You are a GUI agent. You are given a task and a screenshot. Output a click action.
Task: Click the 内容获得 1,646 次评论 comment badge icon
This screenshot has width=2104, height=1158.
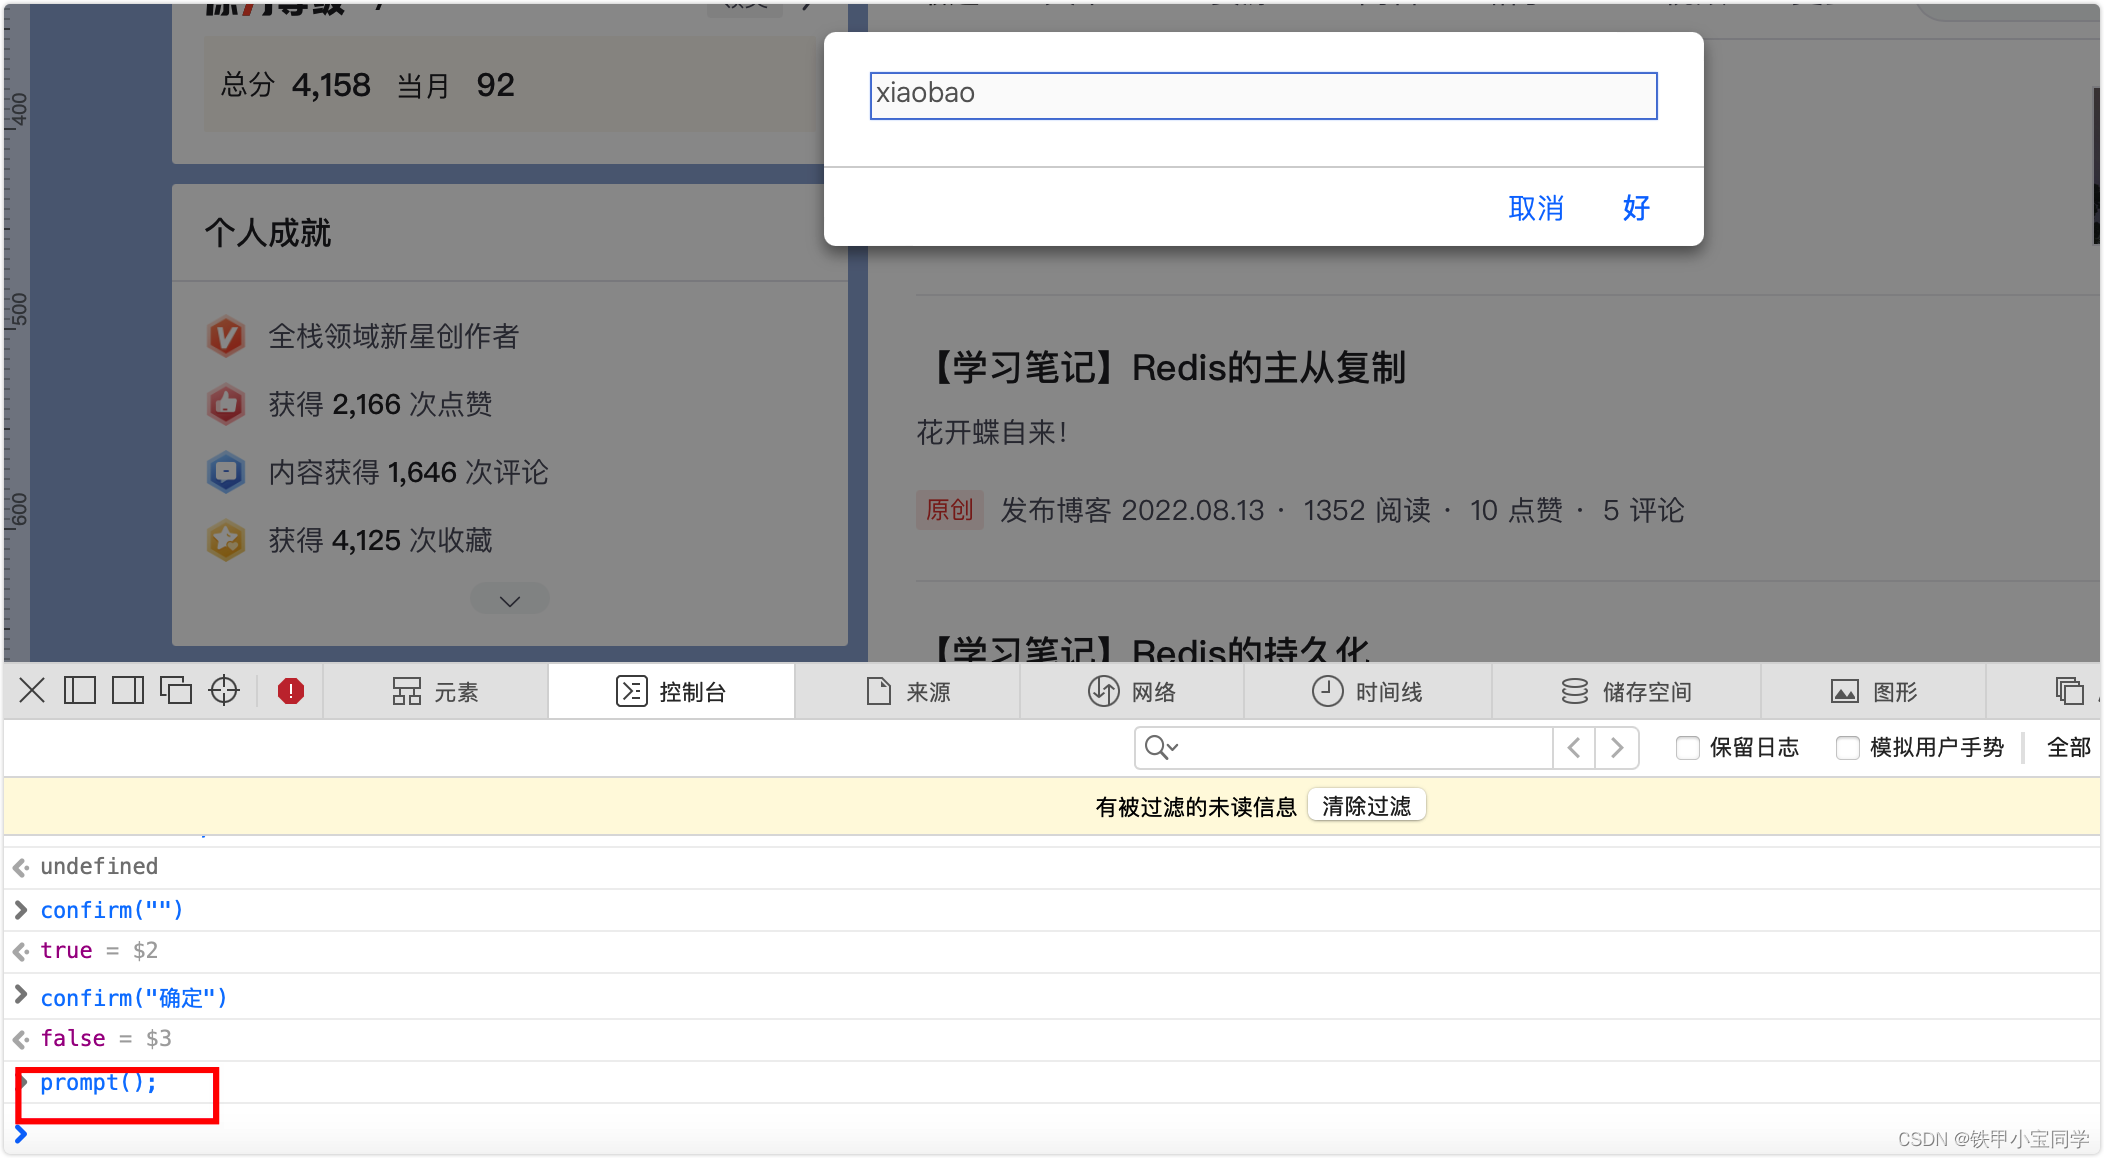point(226,473)
